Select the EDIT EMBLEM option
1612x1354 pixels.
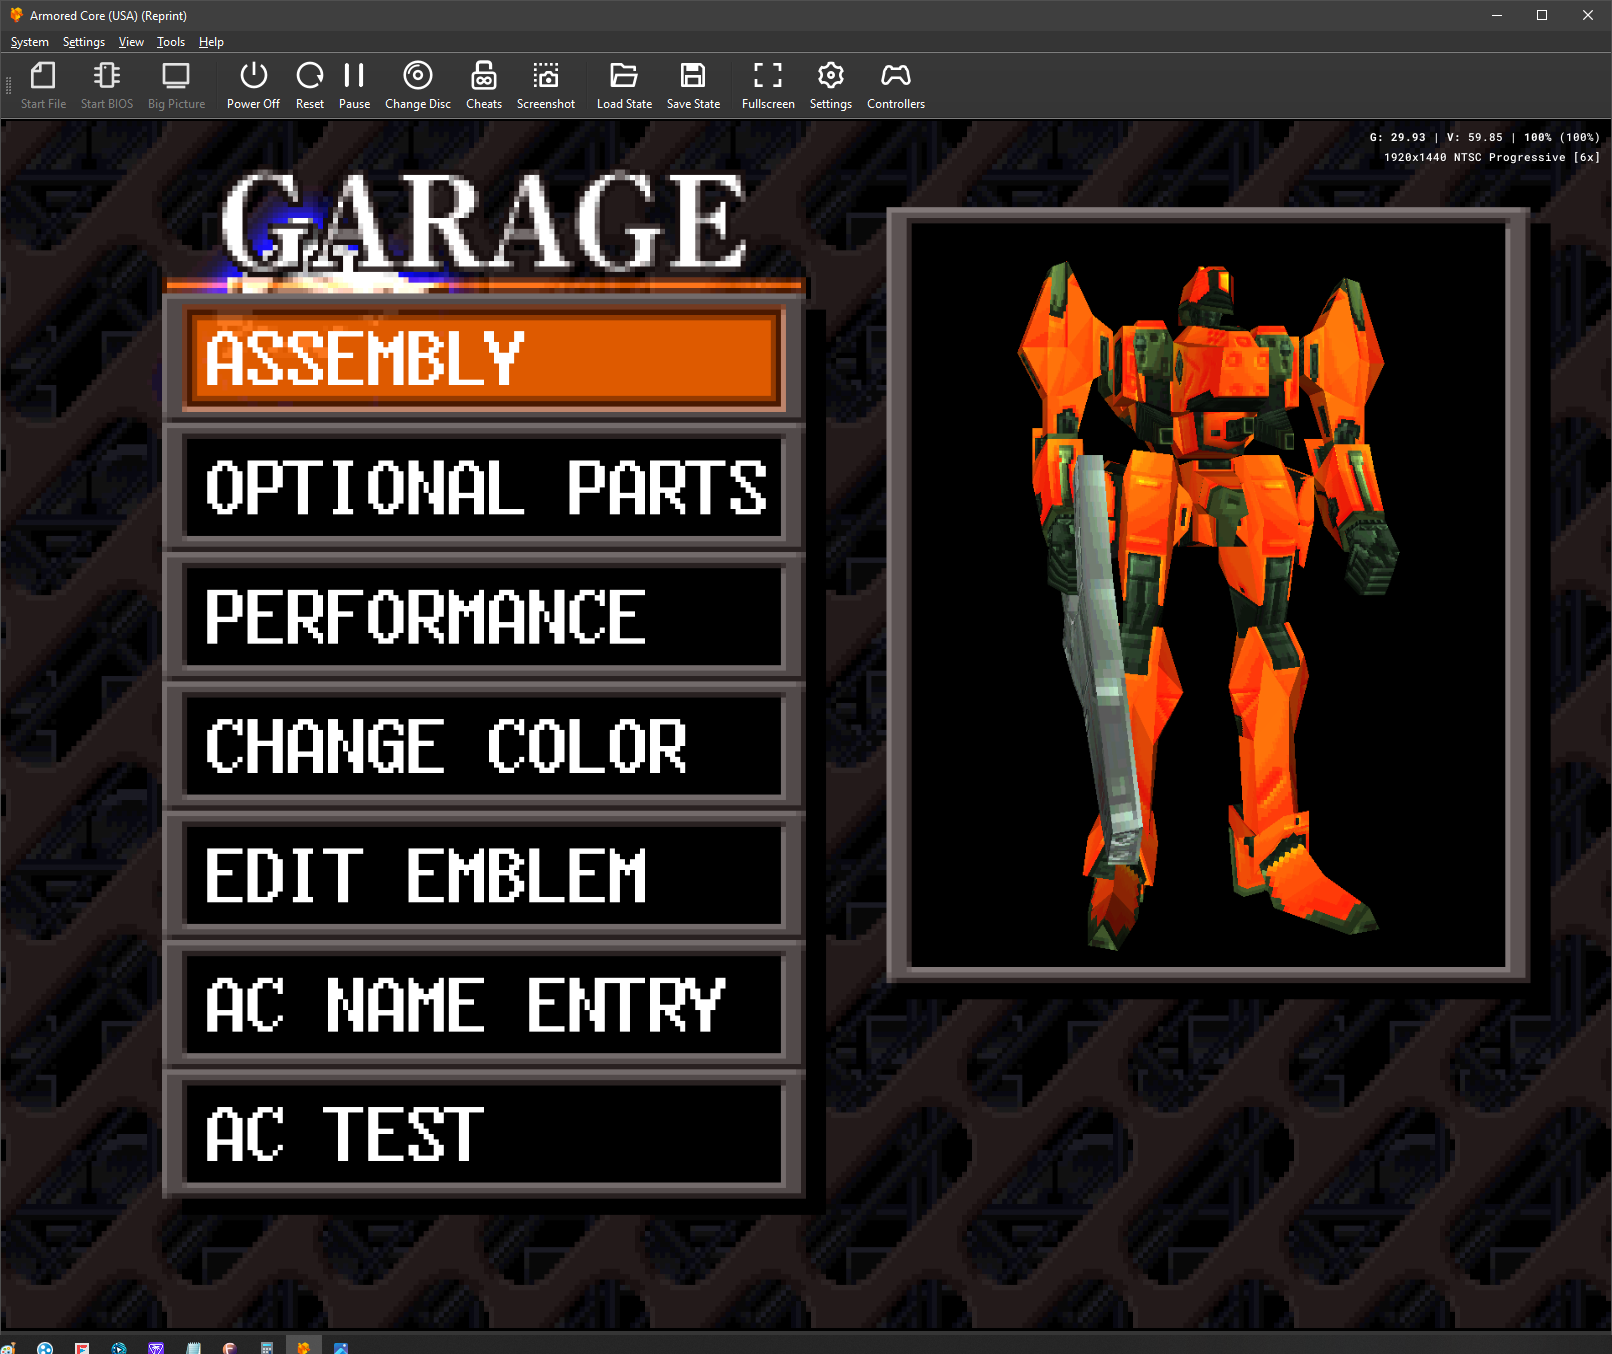pos(484,875)
